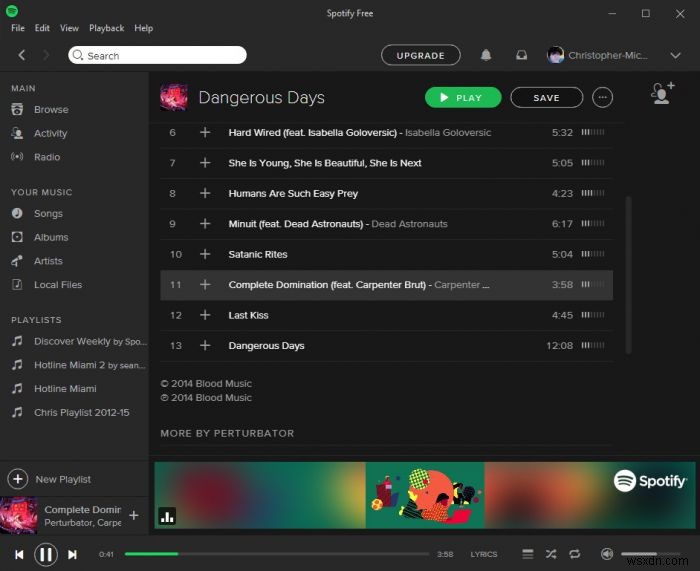The image size is (700, 571).
Task: Open the Help menu
Action: coord(143,28)
